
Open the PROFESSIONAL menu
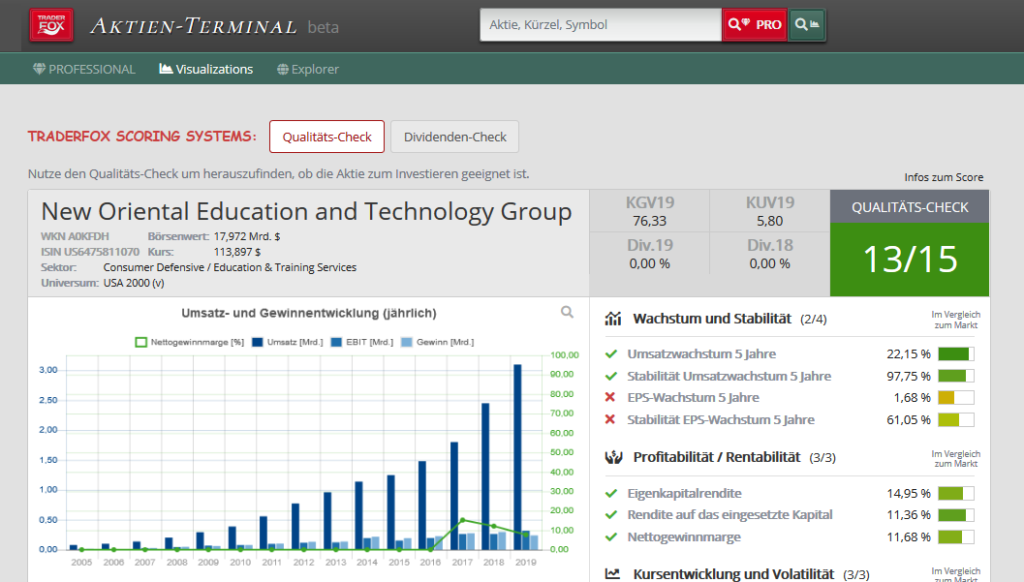pos(84,69)
